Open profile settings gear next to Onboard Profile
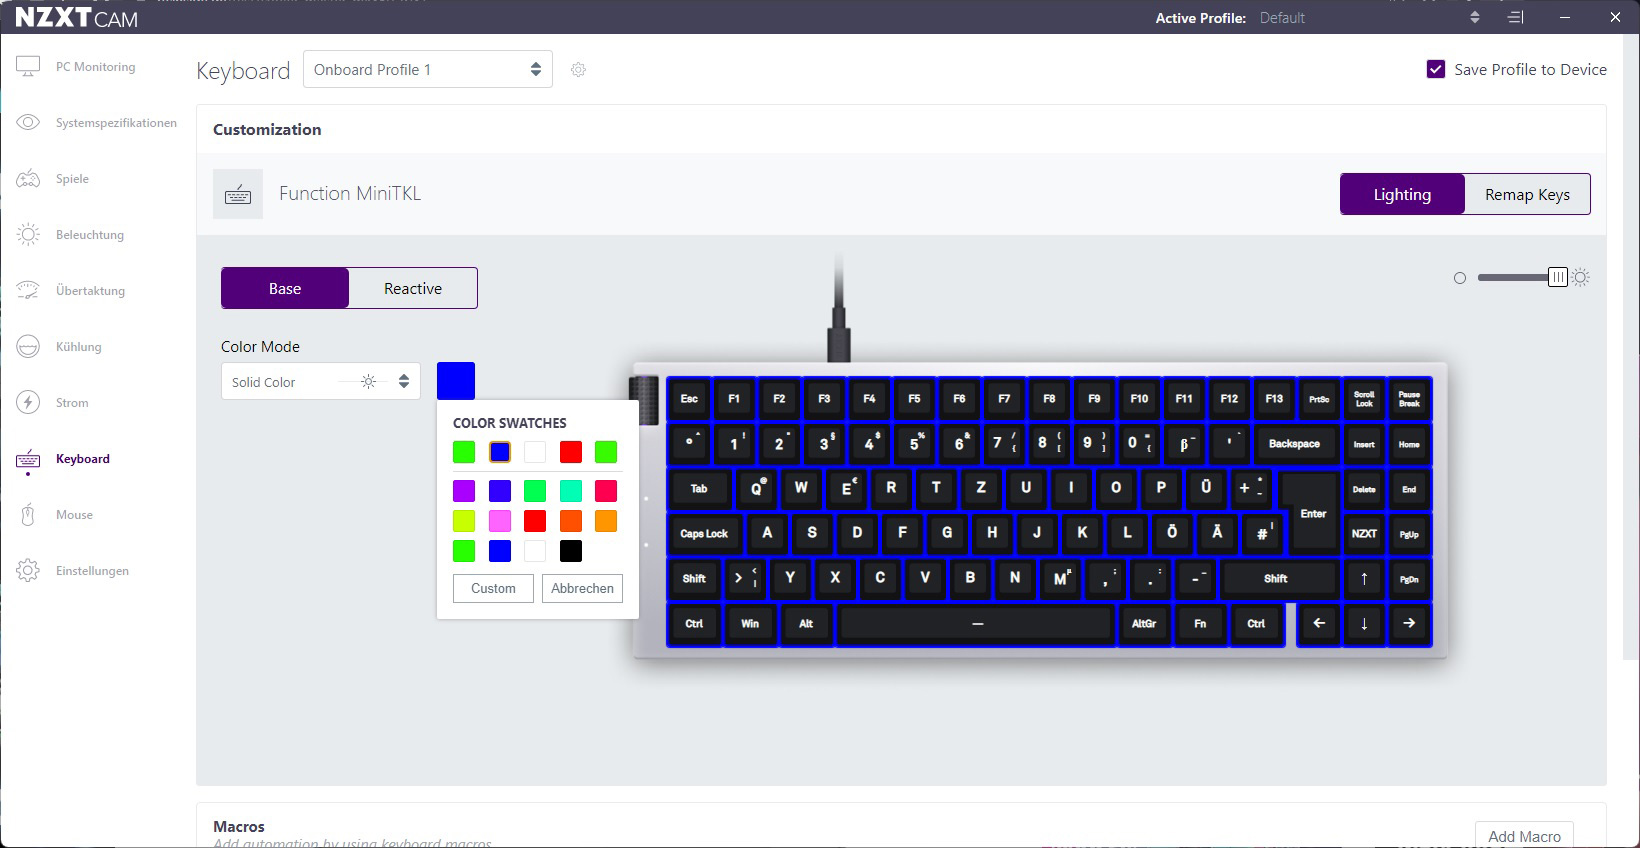Screen dimensions: 1640x848 (578, 70)
